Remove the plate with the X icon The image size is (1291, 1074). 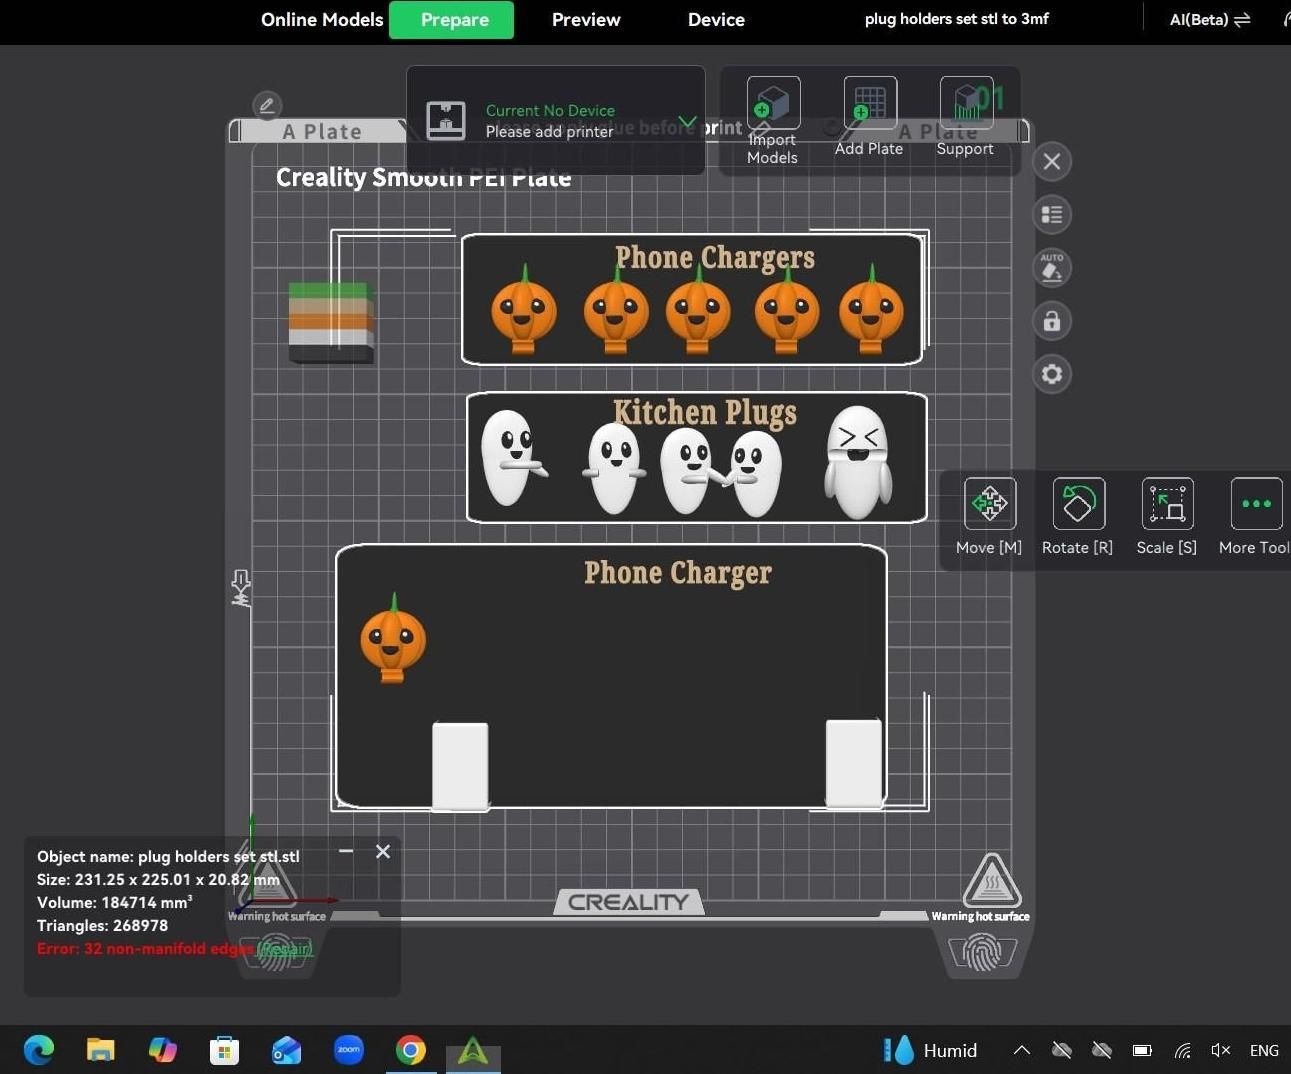click(1052, 162)
